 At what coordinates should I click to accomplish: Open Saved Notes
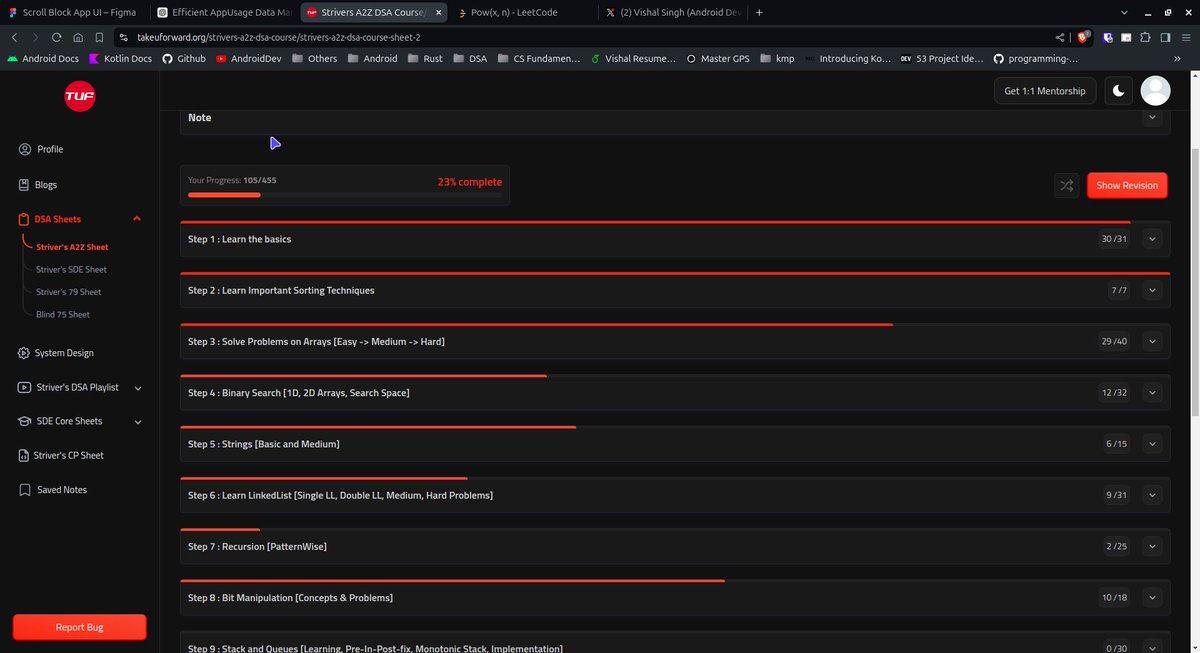point(53,490)
